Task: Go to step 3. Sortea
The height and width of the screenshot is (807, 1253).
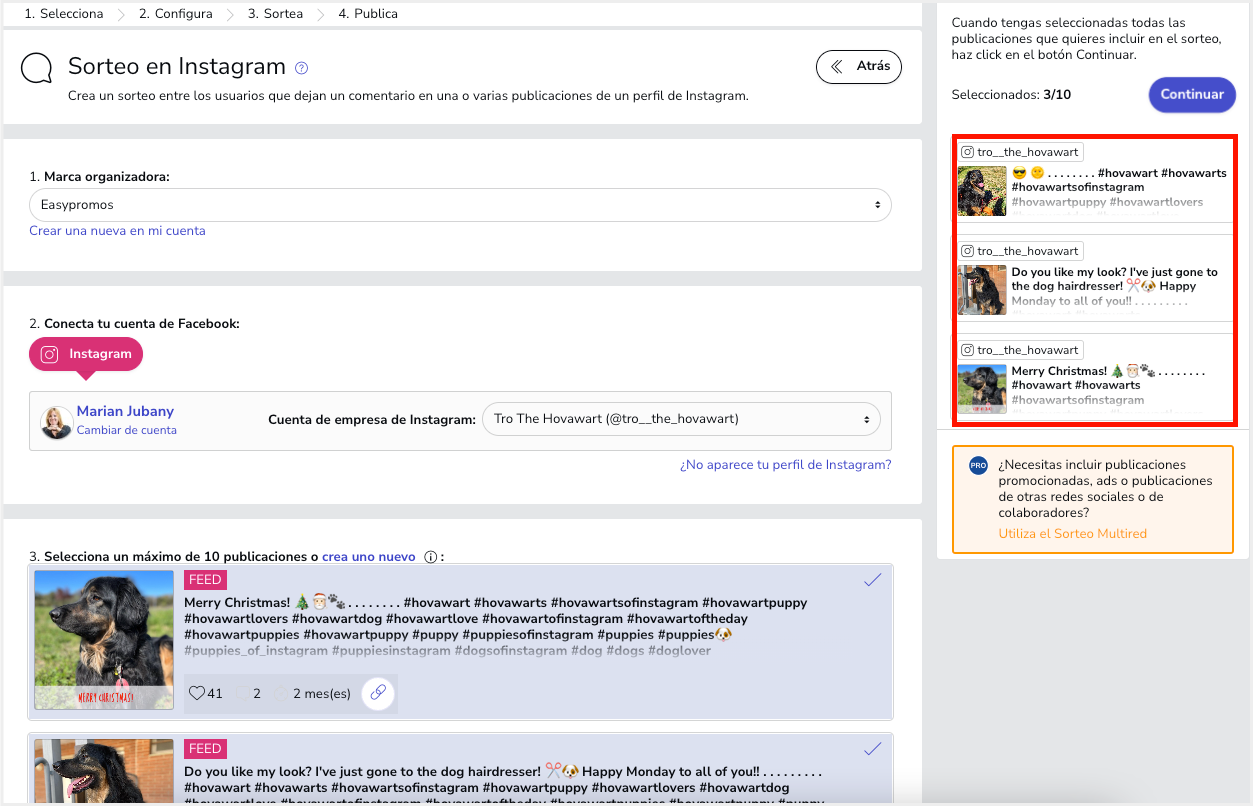Action: click(275, 14)
